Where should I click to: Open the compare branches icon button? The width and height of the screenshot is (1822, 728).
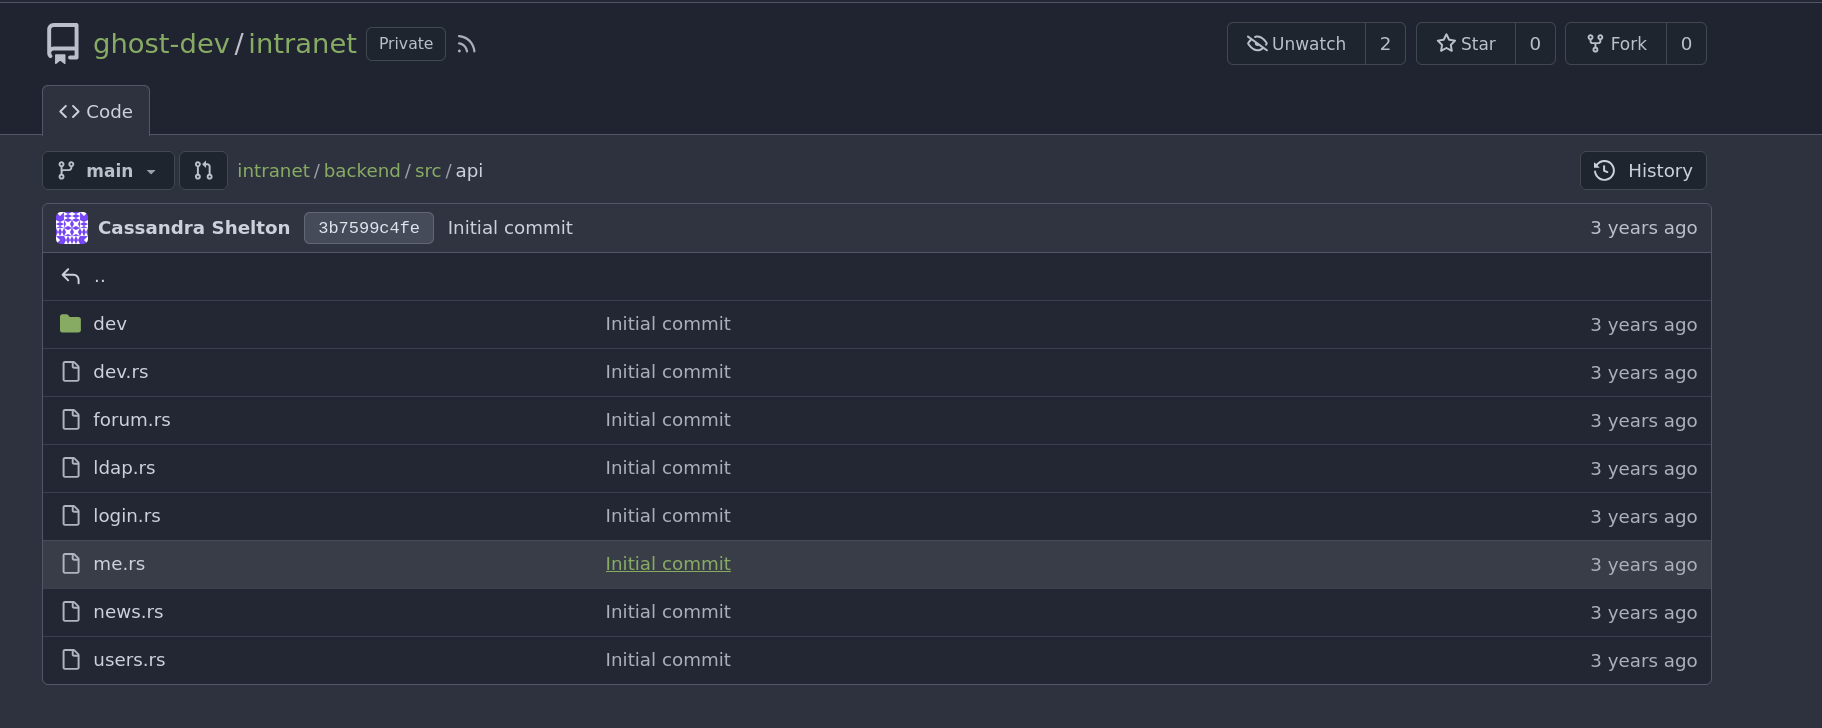(x=203, y=170)
